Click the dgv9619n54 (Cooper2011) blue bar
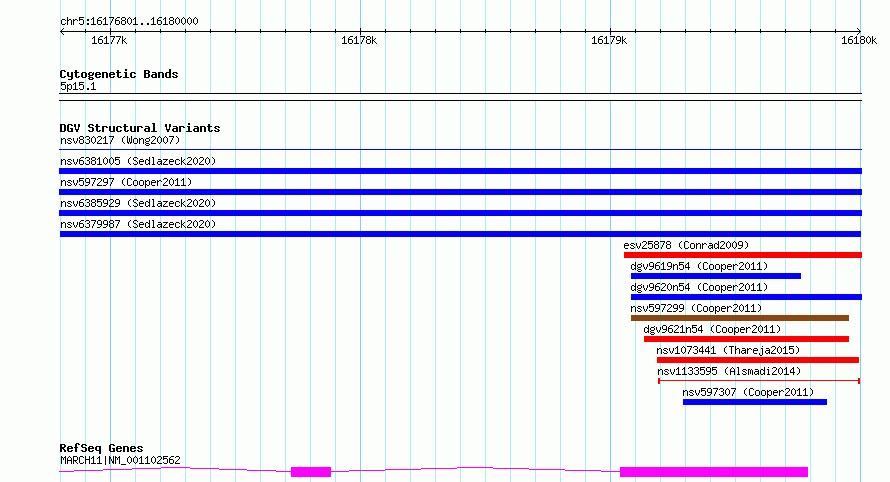 pyautogui.click(x=716, y=276)
